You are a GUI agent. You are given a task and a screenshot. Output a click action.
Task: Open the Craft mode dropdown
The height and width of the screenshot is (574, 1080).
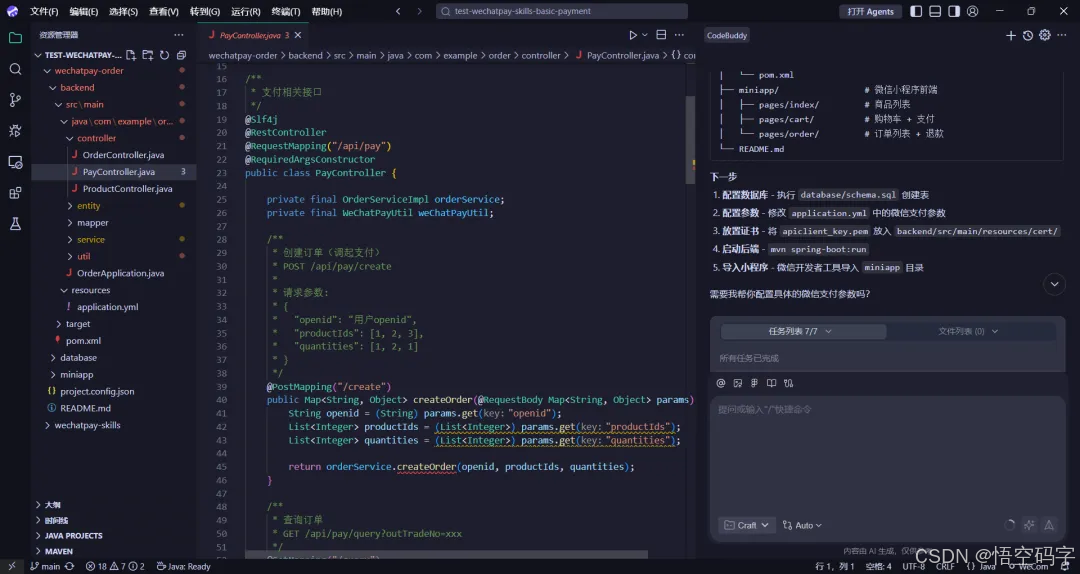747,525
